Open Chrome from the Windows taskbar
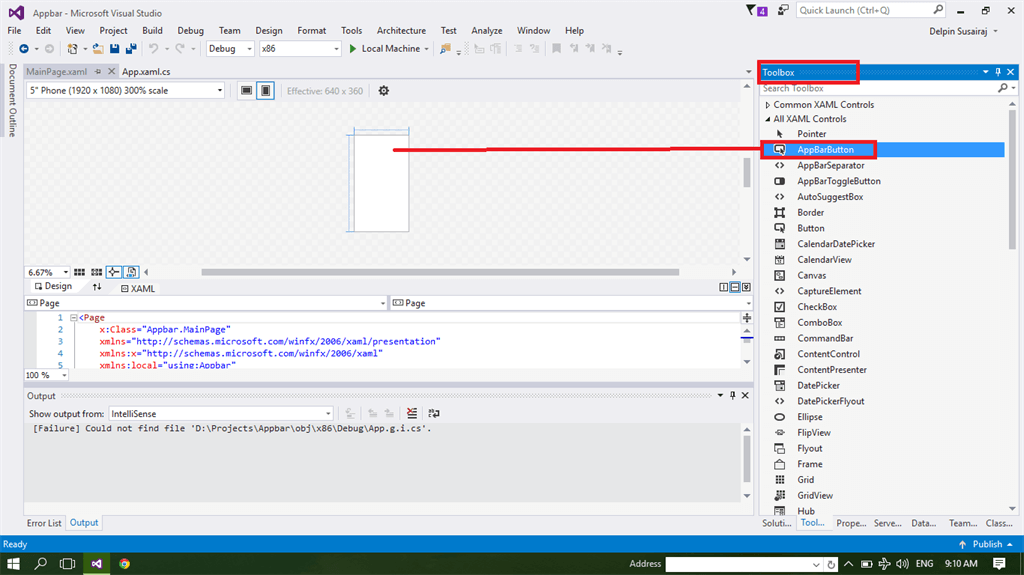This screenshot has width=1024, height=575. 124,564
